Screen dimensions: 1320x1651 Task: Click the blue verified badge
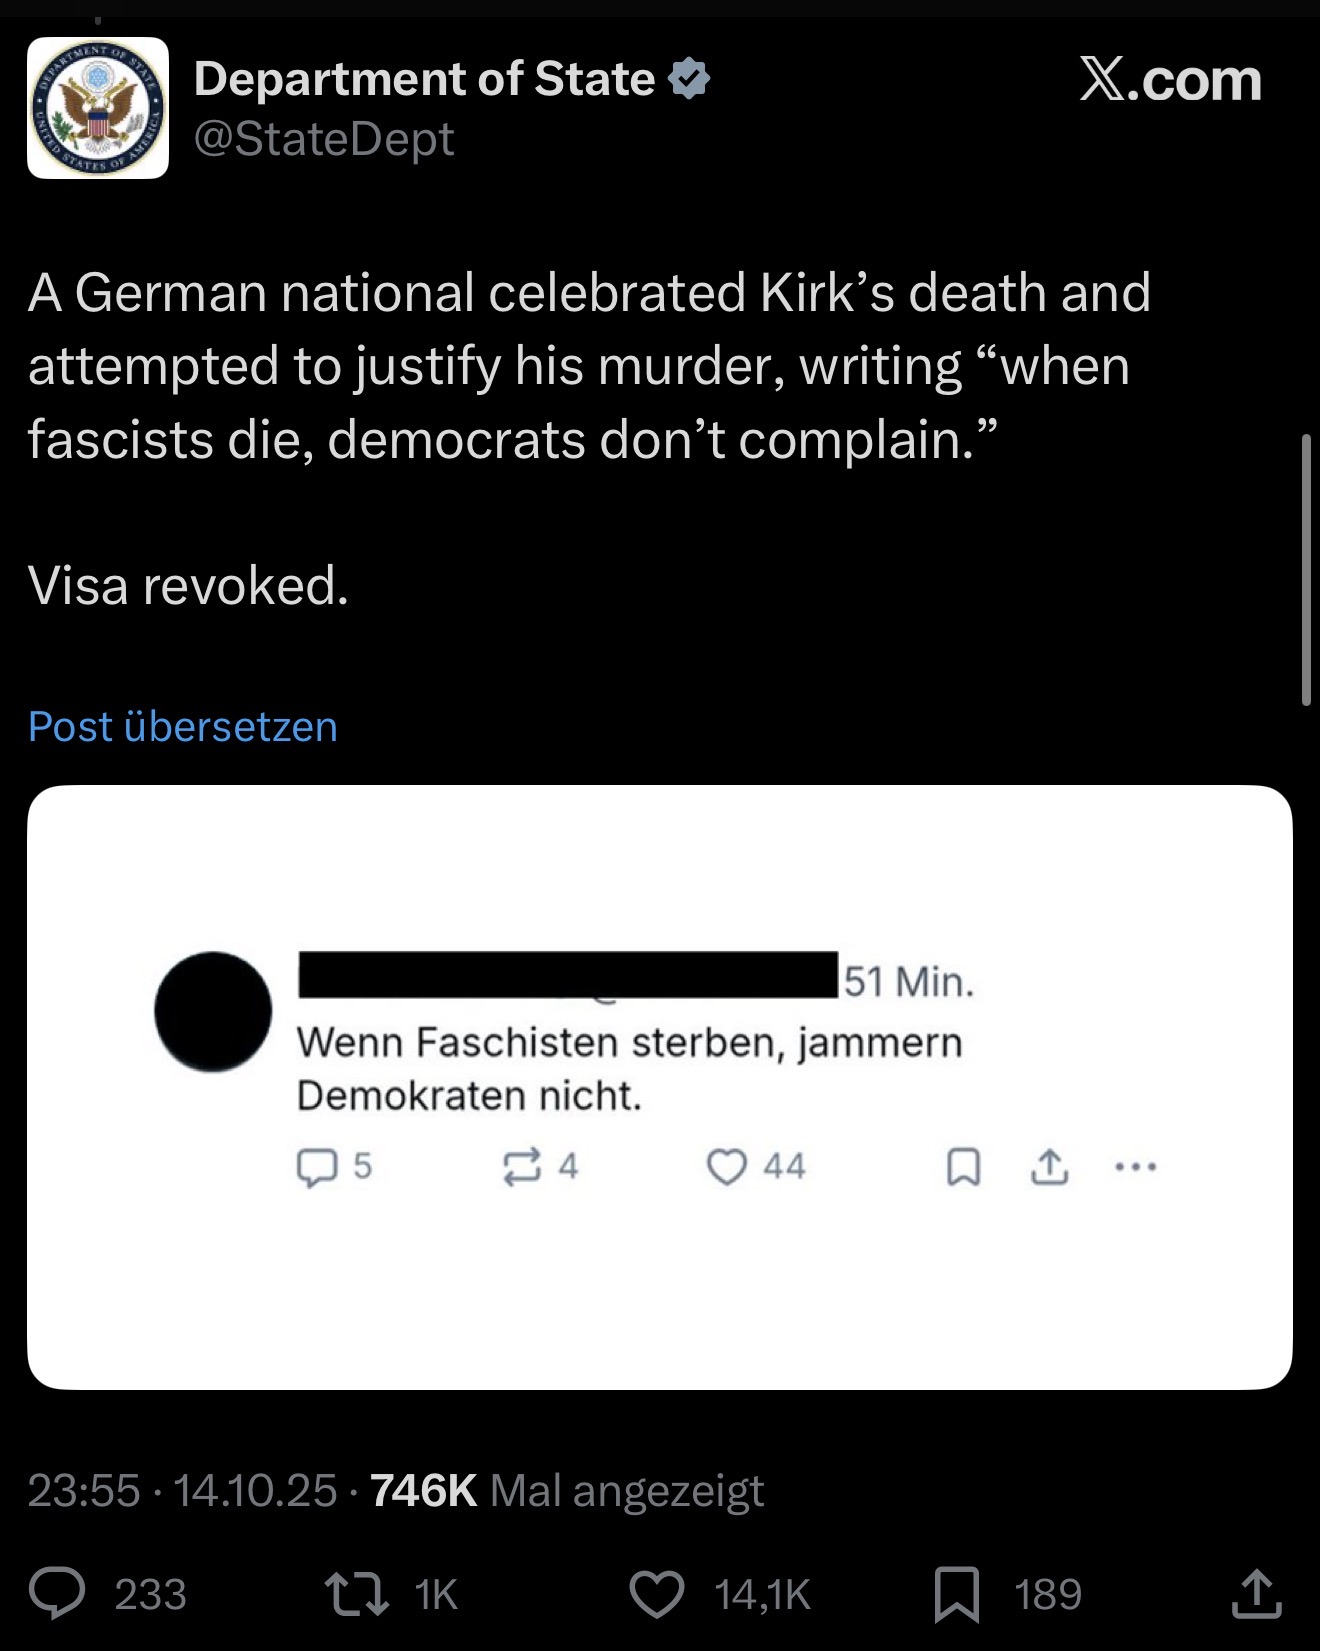tap(689, 78)
